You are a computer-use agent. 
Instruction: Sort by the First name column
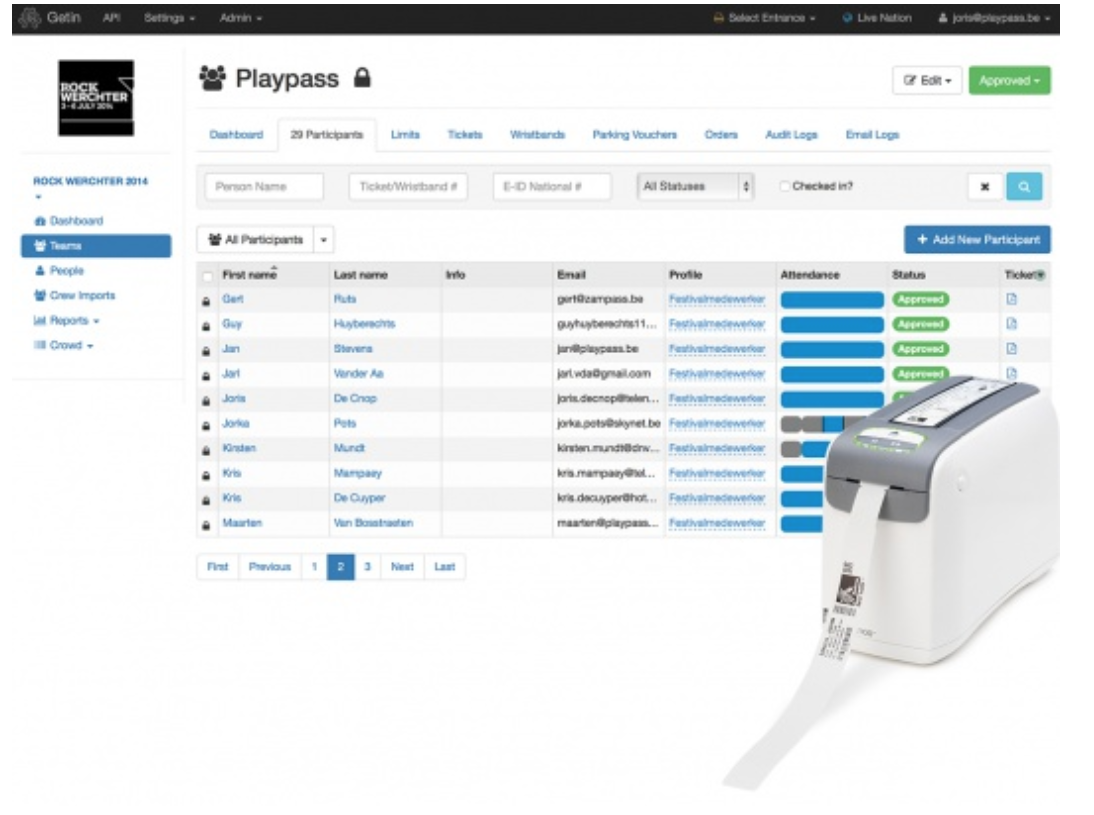(250, 274)
